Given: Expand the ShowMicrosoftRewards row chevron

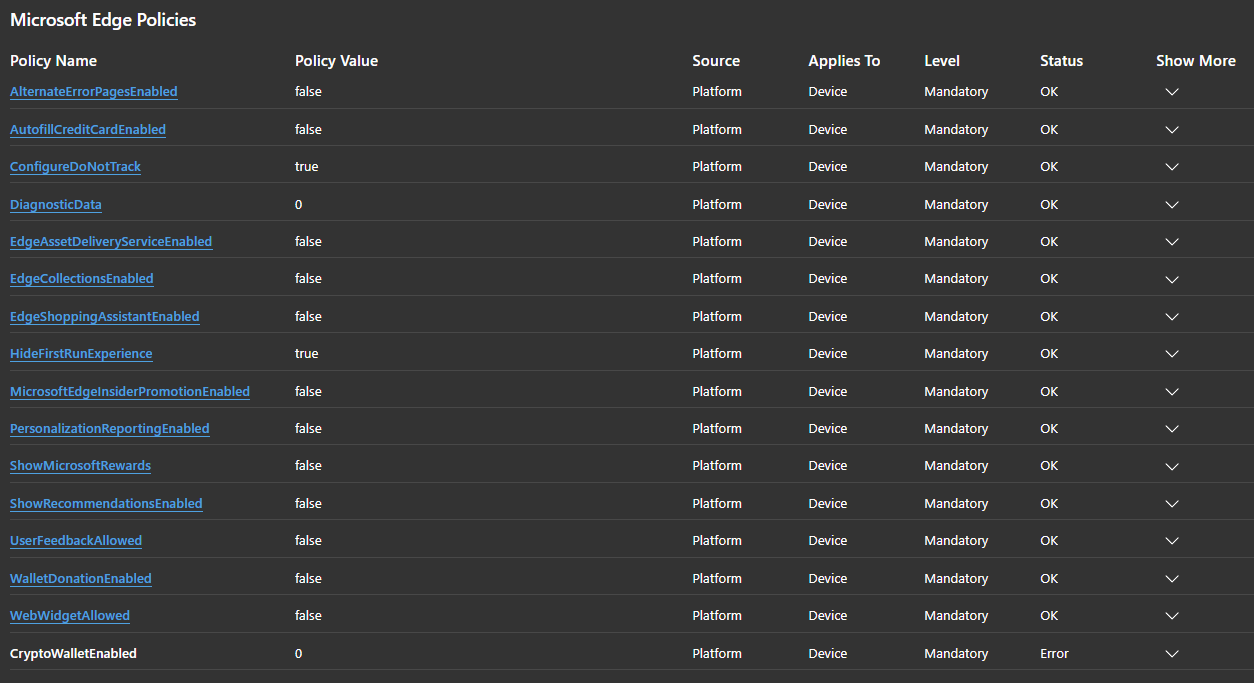Looking at the screenshot, I should tap(1172, 466).
